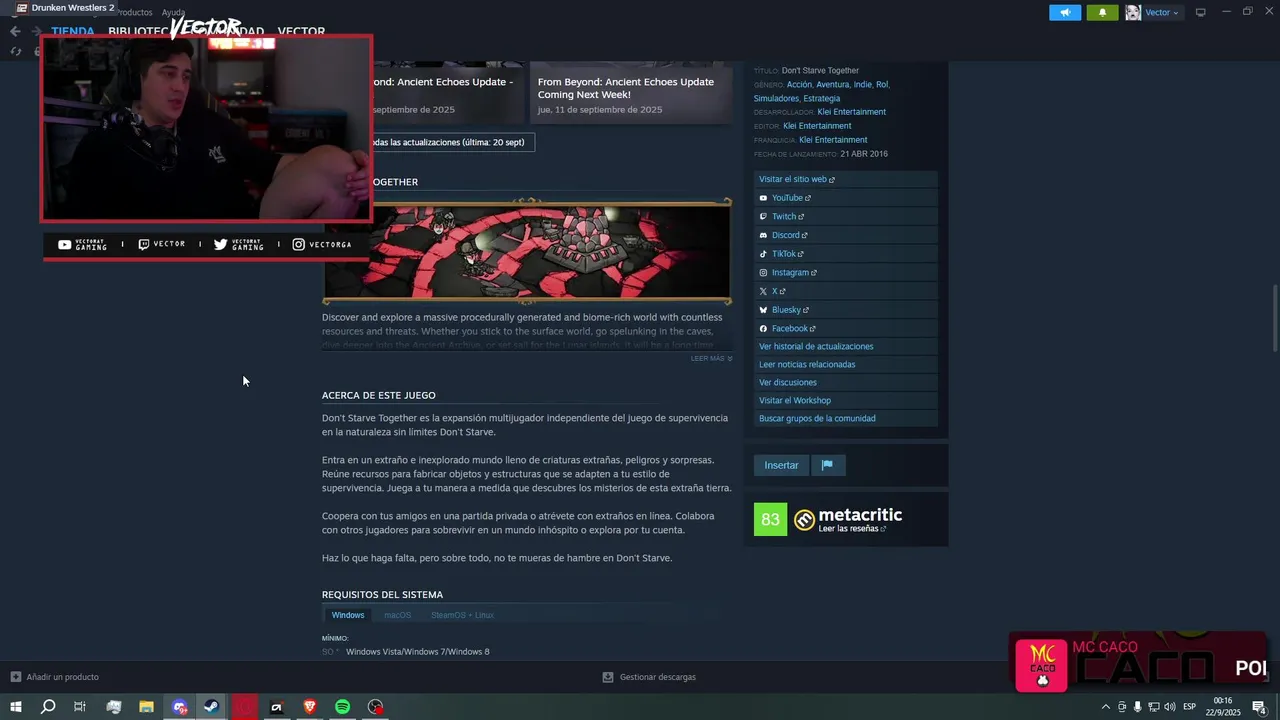Screen dimensions: 1280x720
Task: Select the macOS system requirements tab
Action: tap(398, 615)
